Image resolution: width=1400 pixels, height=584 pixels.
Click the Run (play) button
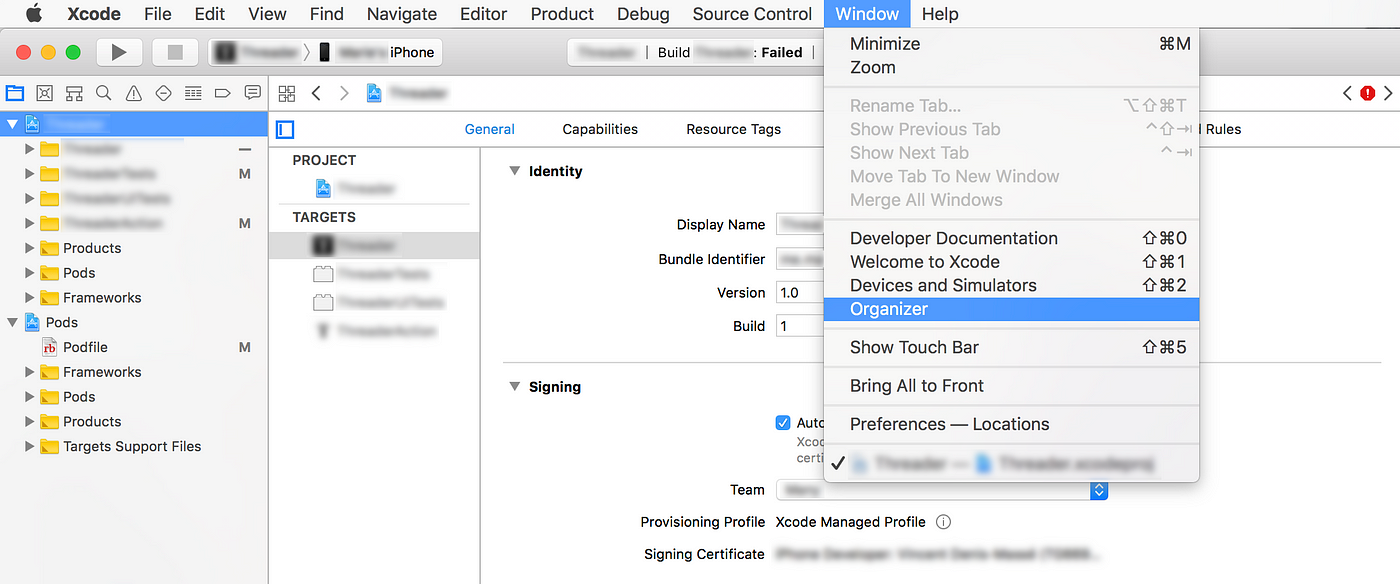tap(119, 52)
